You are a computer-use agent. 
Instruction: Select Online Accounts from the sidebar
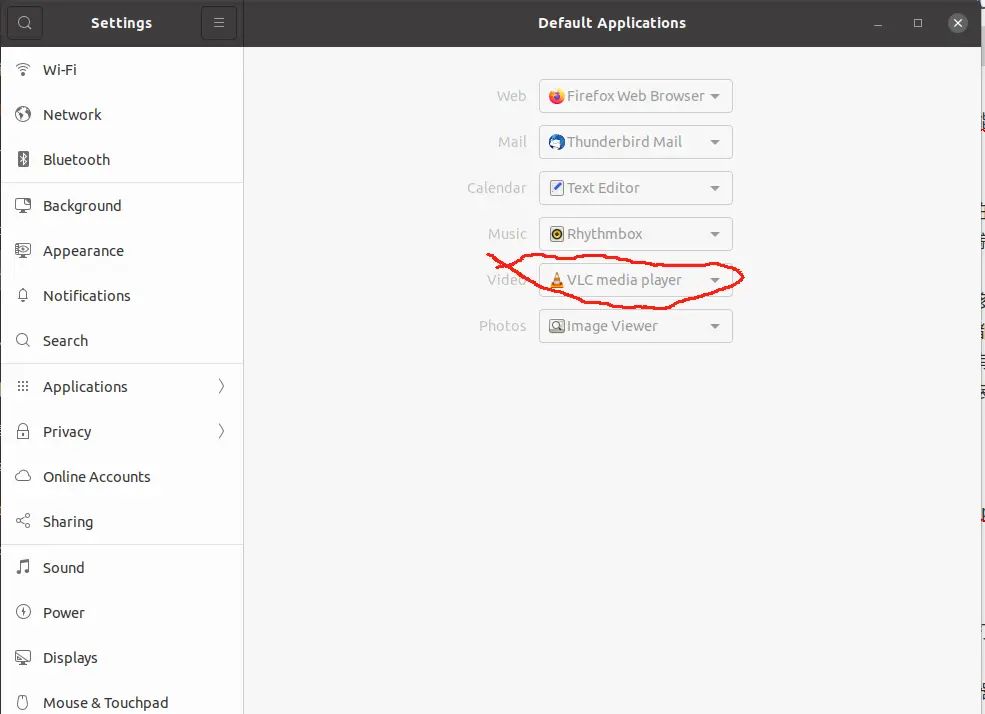tap(97, 477)
